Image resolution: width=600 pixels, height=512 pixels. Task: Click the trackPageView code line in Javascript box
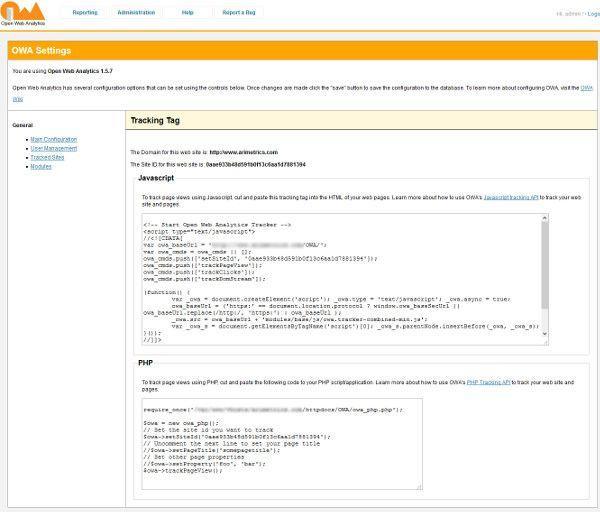pos(203,266)
